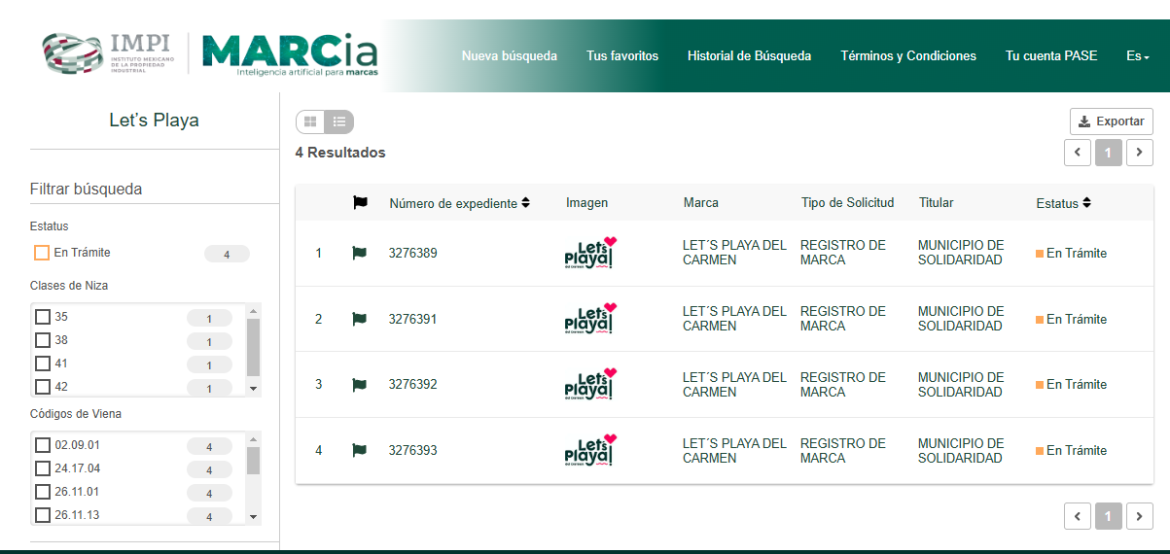Go to the next page, bottom pagination
1170x554 pixels.
(1139, 516)
